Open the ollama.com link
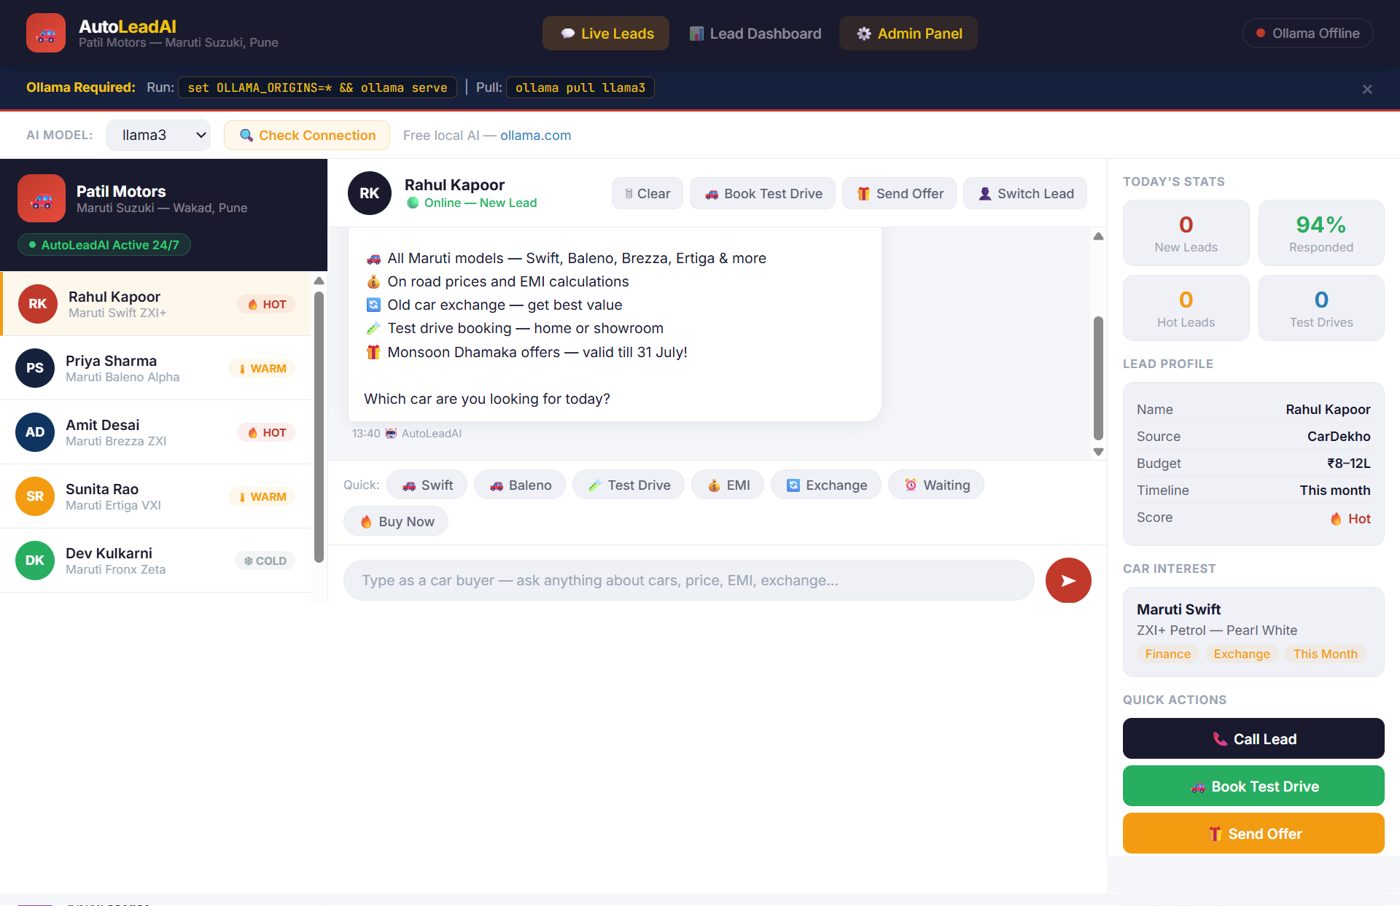 click(535, 135)
